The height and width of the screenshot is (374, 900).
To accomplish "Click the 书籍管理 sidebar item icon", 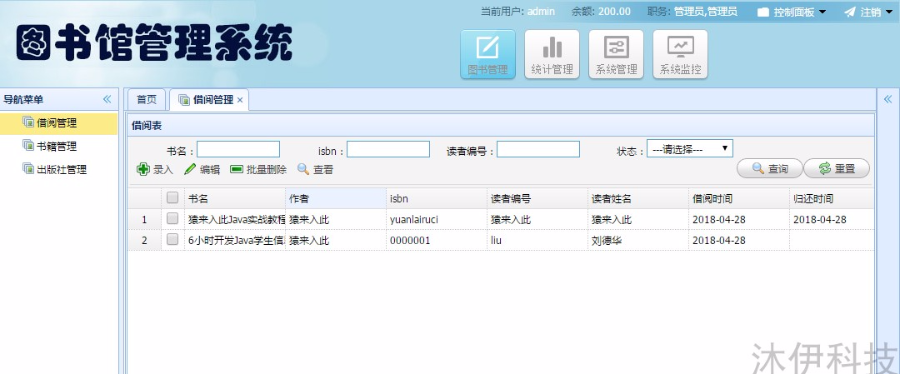I will (28, 146).
